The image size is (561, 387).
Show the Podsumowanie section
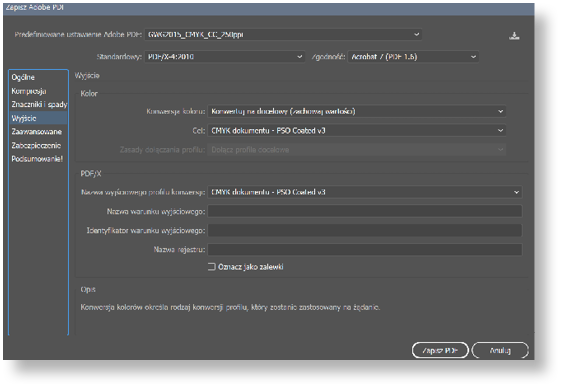tap(38, 159)
